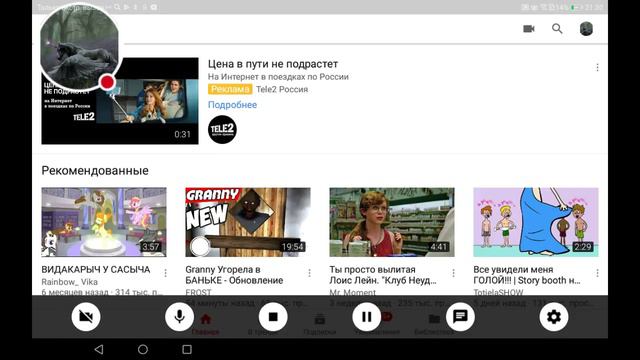The width and height of the screenshot is (640, 360).
Task: Tap the red record indicator dot
Action: pyautogui.click(x=107, y=82)
